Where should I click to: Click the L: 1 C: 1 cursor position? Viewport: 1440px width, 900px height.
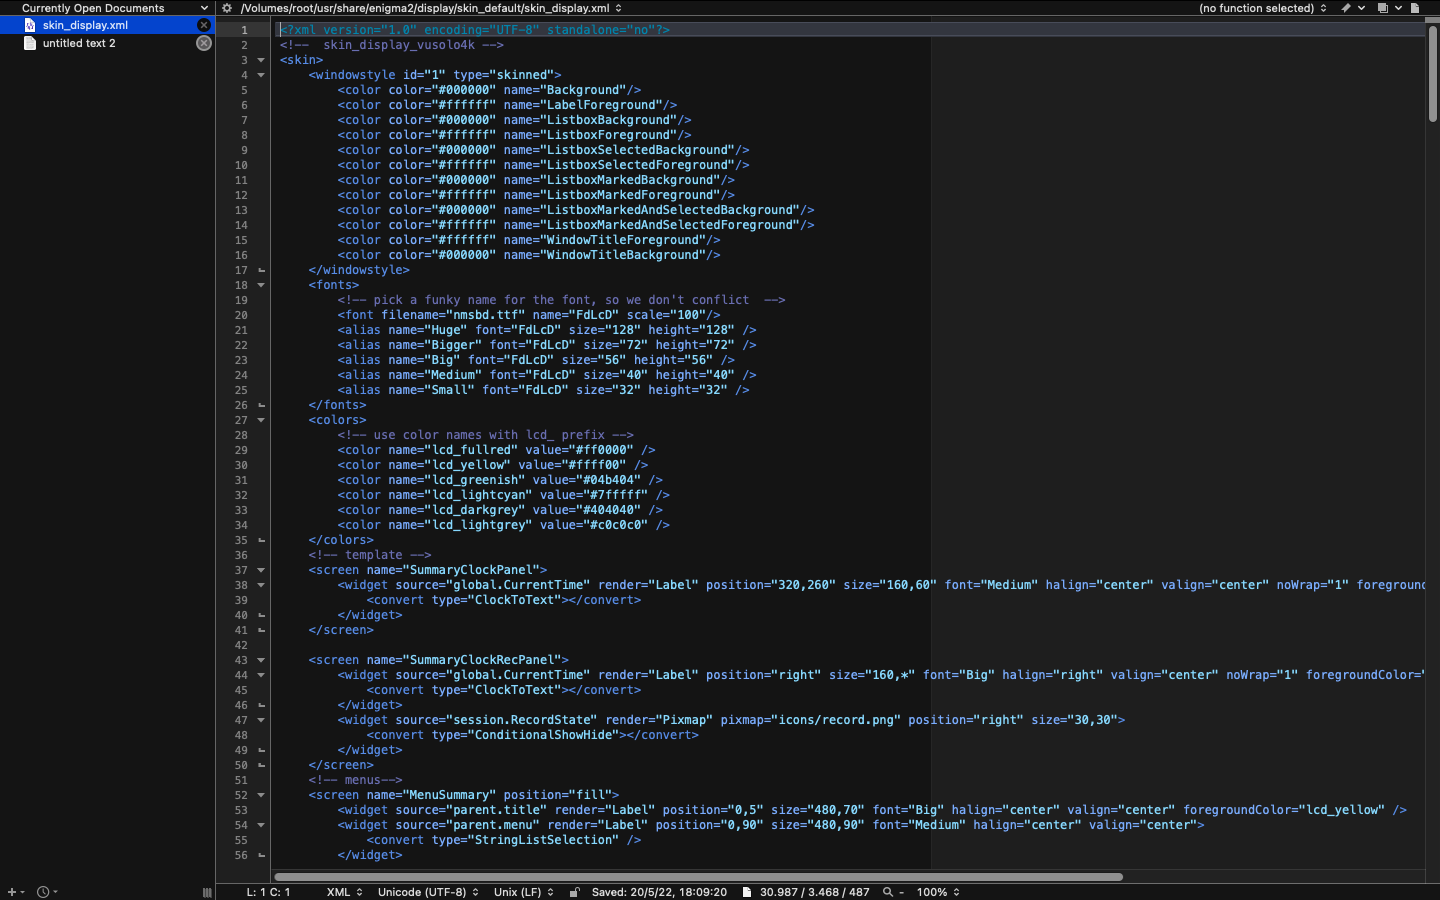[268, 892]
